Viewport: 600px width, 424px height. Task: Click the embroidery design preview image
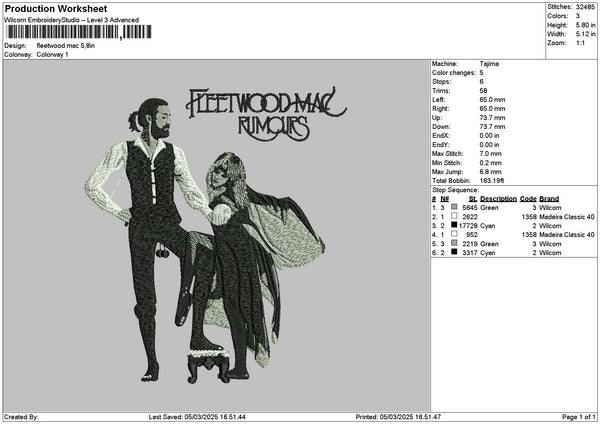click(x=217, y=235)
